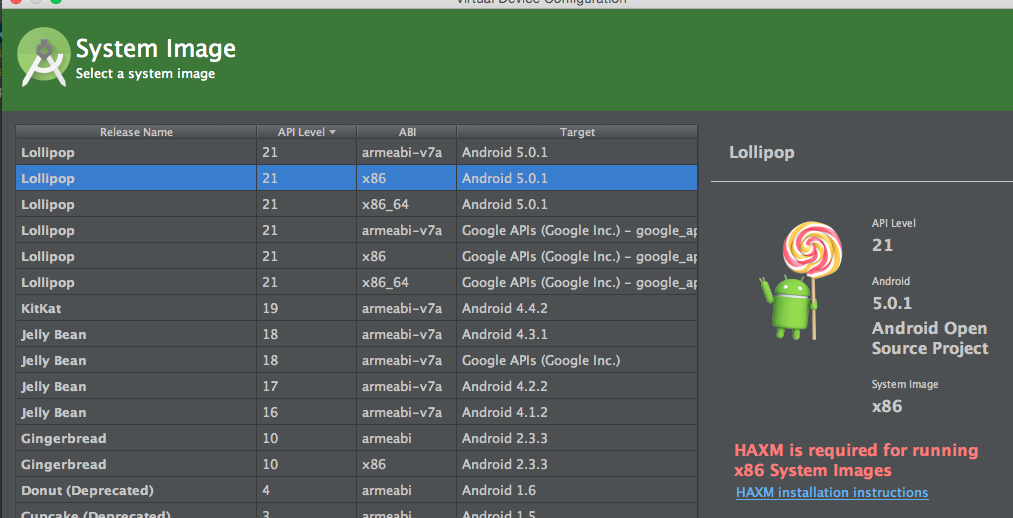Sort the table by Target column header
Screen dimensions: 1013x518
[x=577, y=132]
